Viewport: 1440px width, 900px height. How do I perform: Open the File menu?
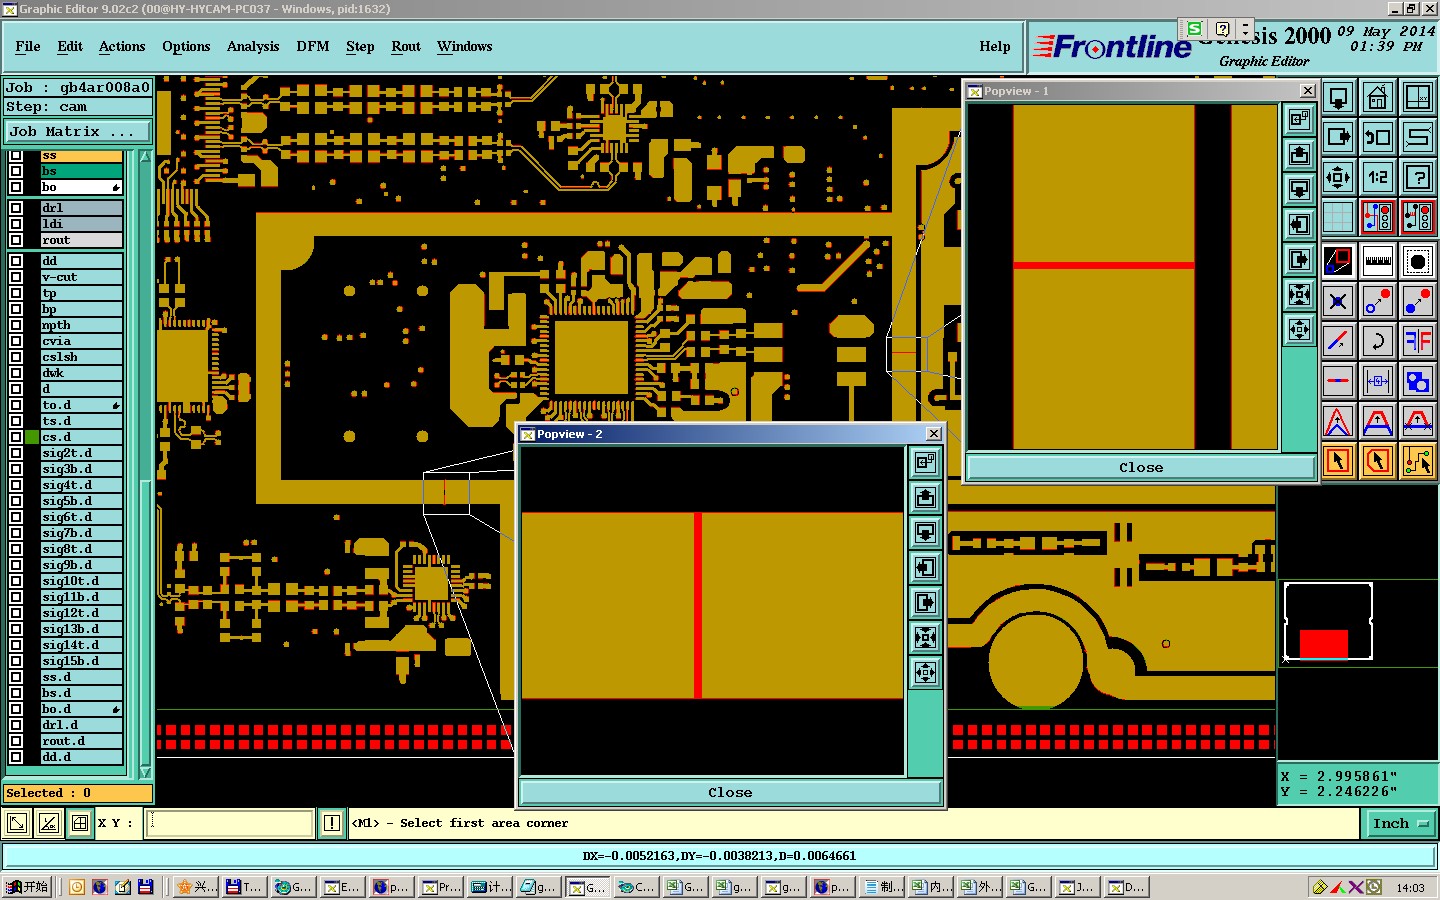click(x=28, y=46)
